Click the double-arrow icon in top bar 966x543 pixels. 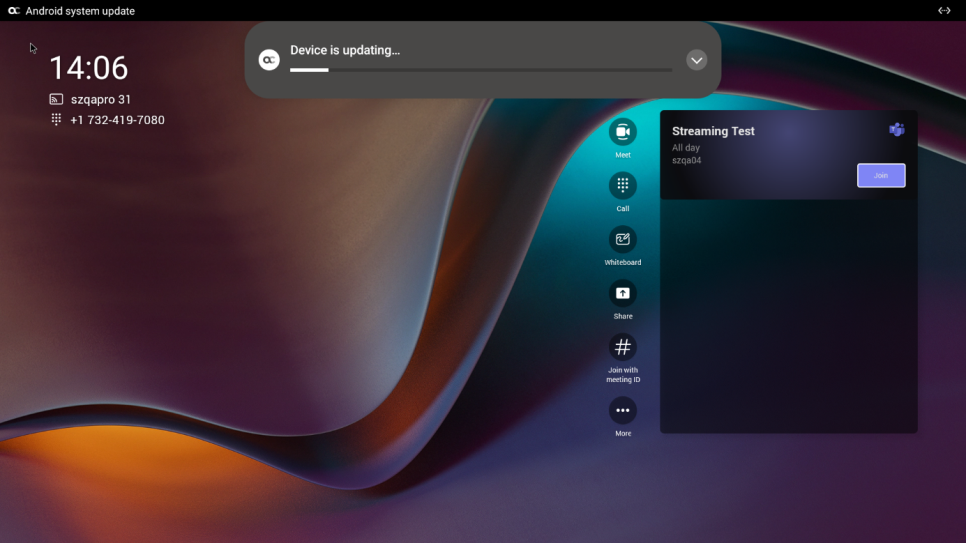click(x=943, y=11)
